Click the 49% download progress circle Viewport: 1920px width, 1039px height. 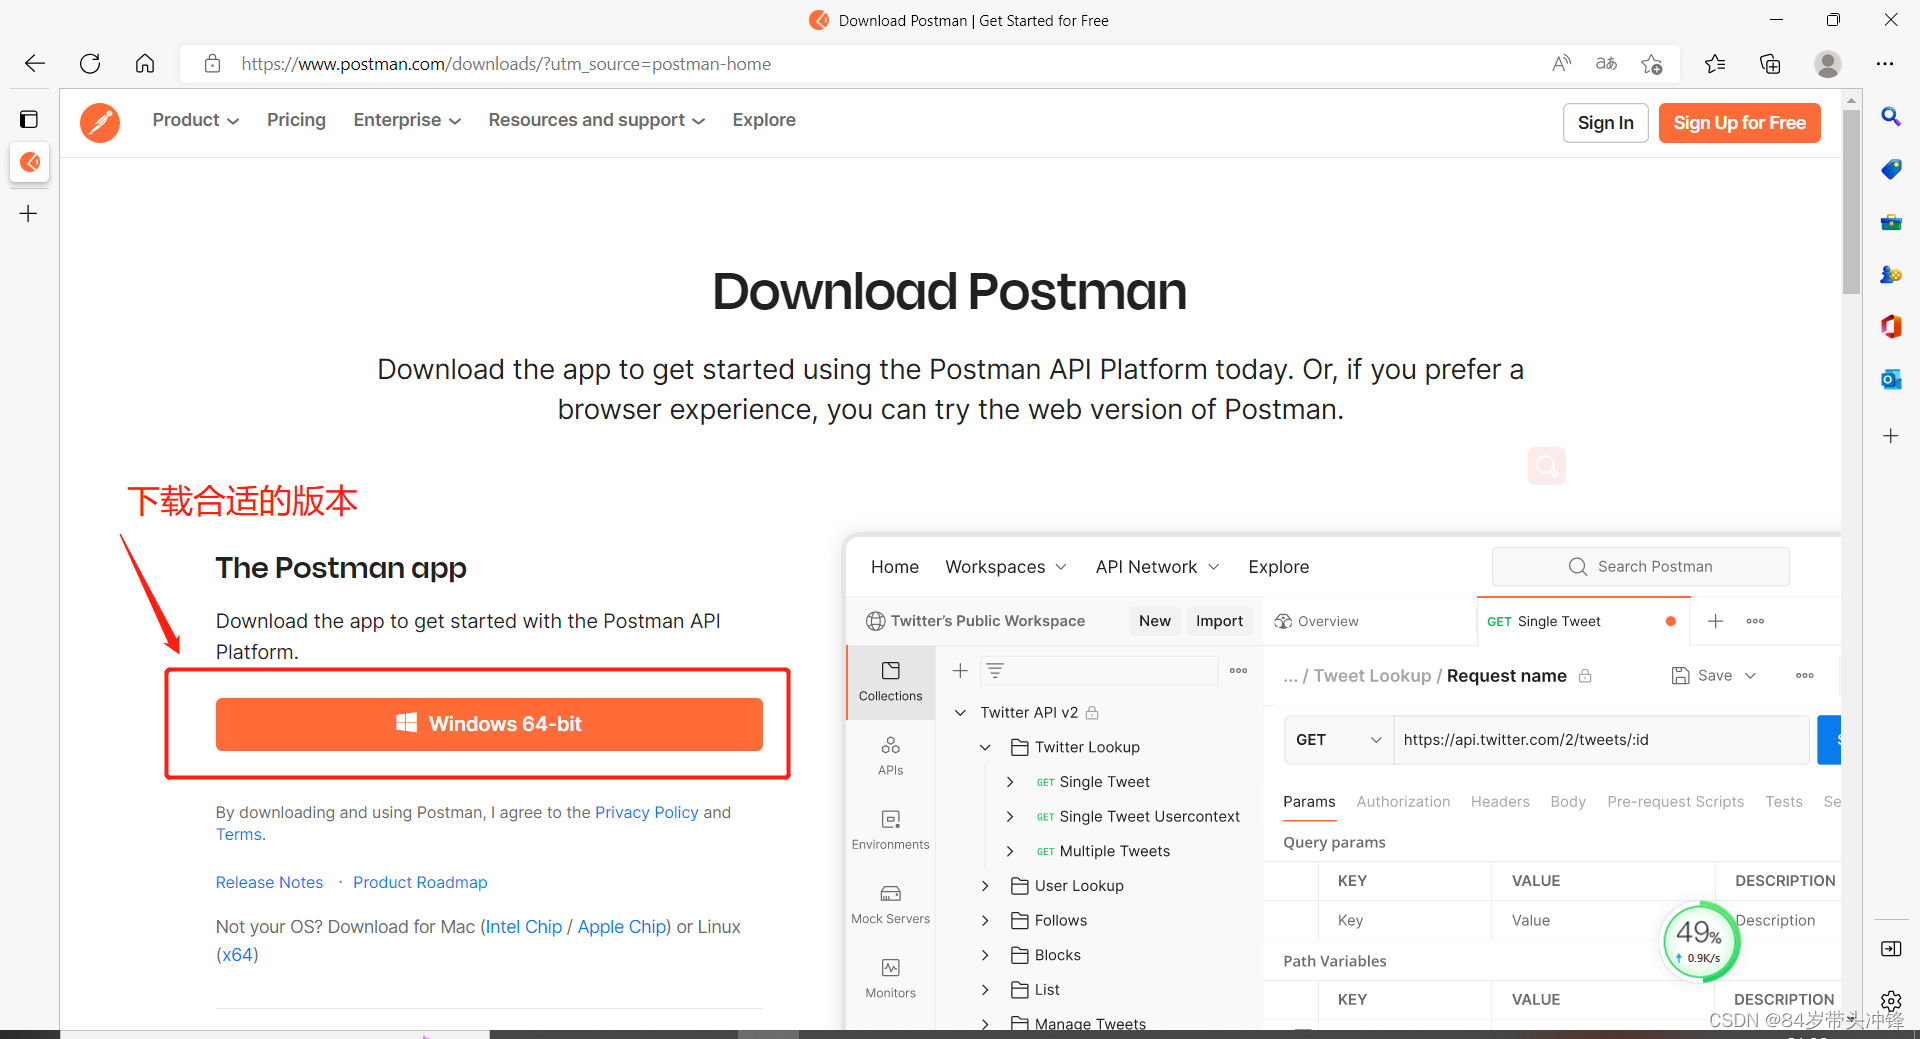[x=1698, y=941]
